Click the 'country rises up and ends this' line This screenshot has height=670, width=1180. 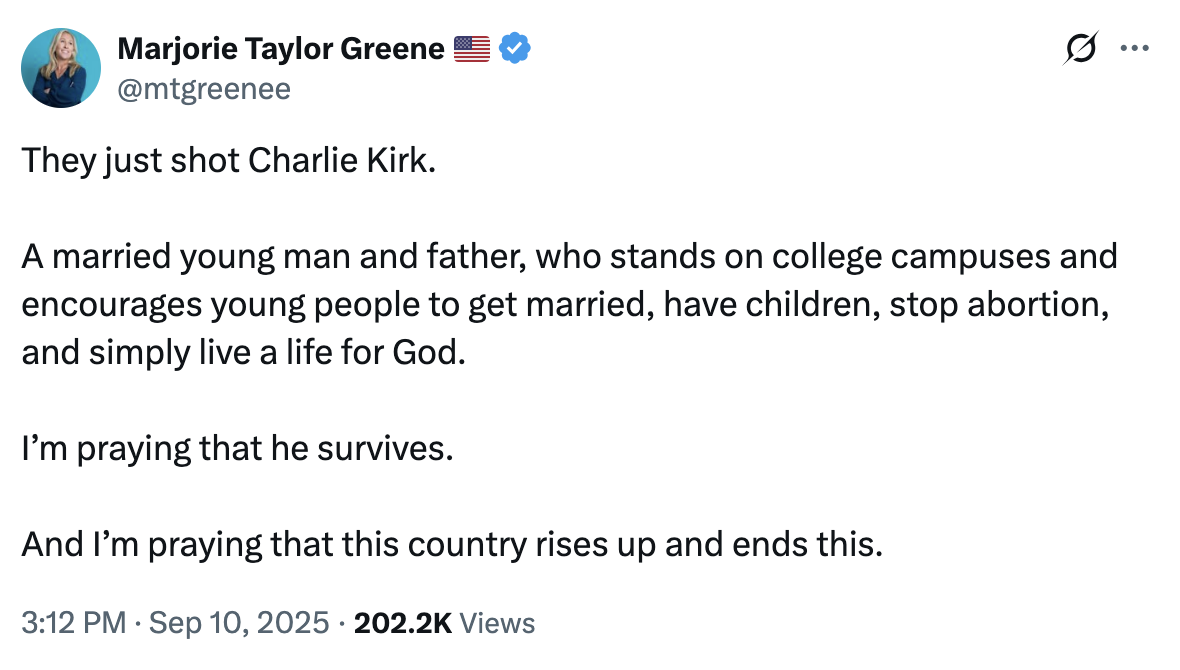click(452, 544)
